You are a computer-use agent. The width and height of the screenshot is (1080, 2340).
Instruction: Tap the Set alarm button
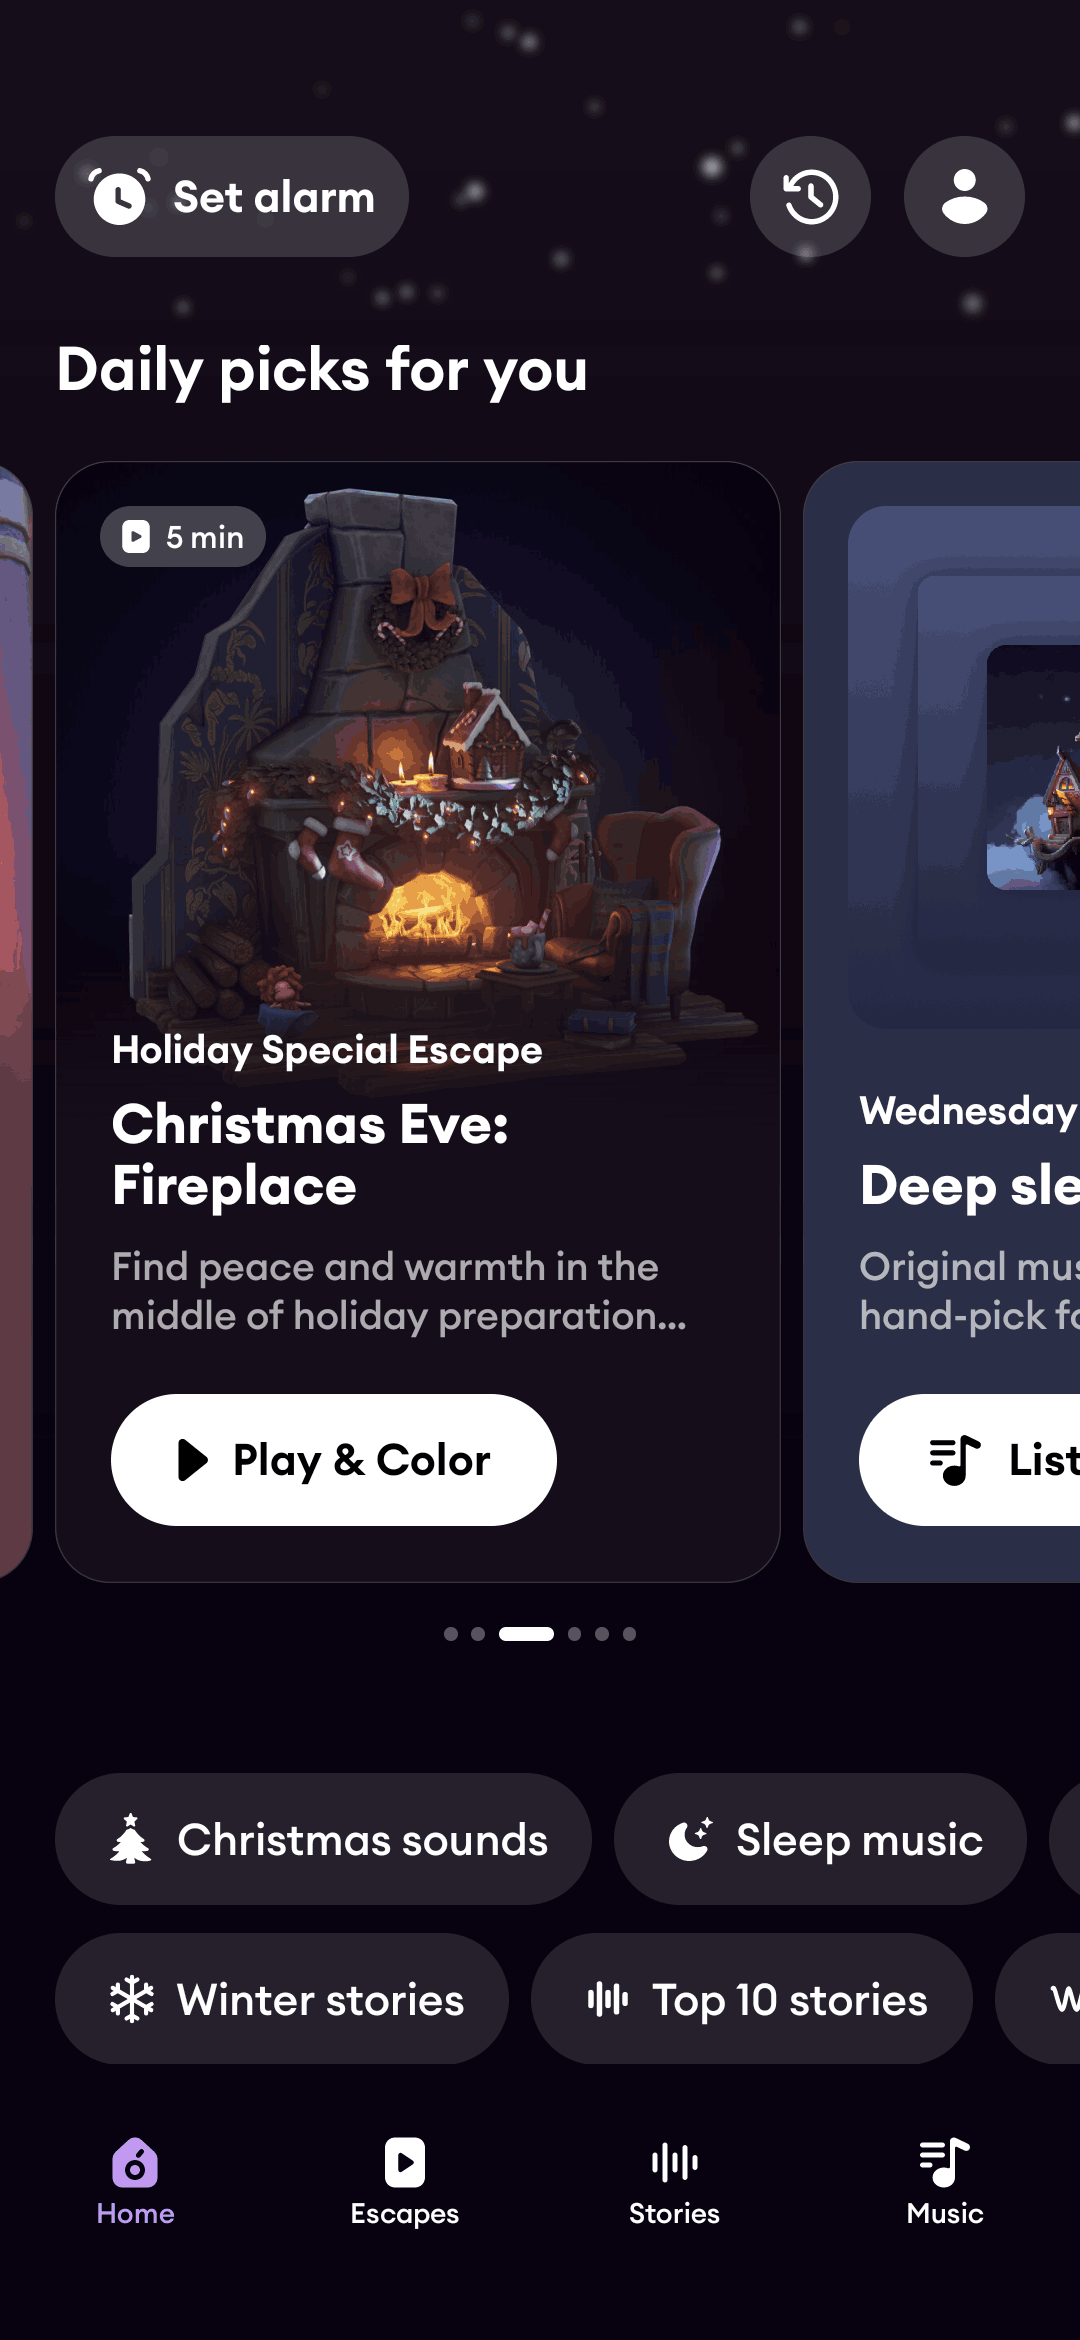tap(232, 196)
